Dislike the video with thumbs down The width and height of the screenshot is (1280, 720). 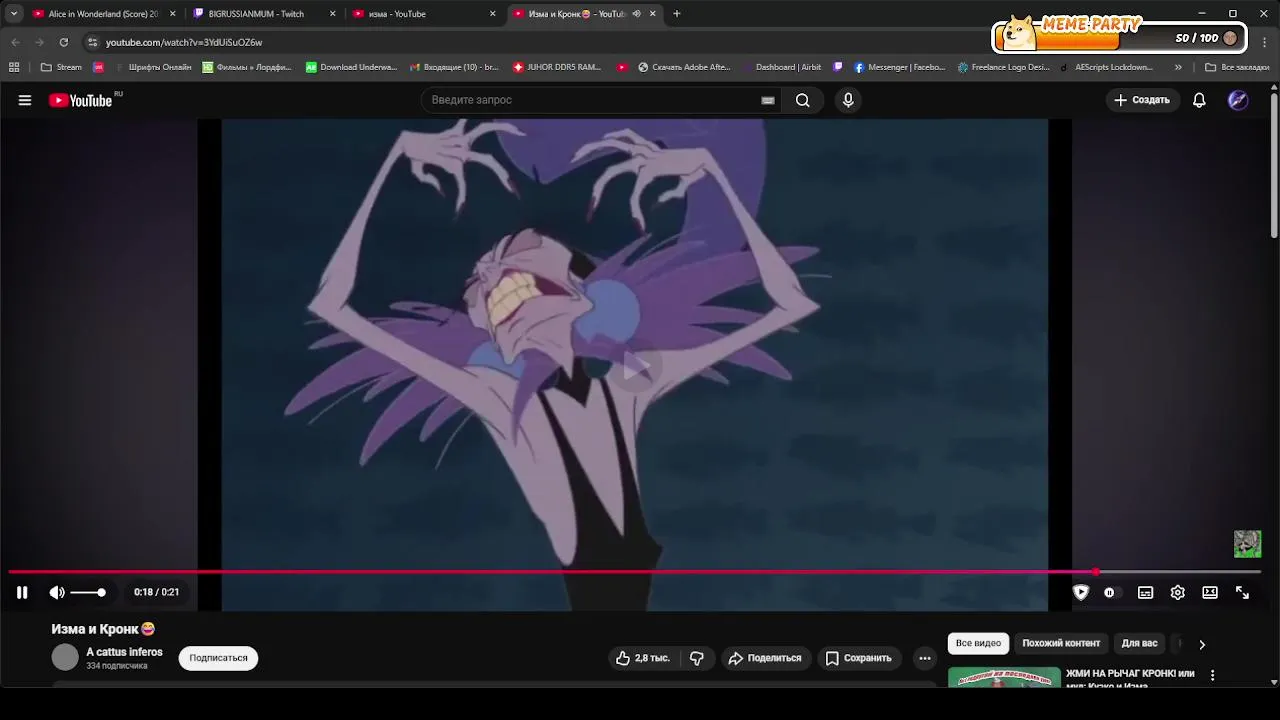697,658
